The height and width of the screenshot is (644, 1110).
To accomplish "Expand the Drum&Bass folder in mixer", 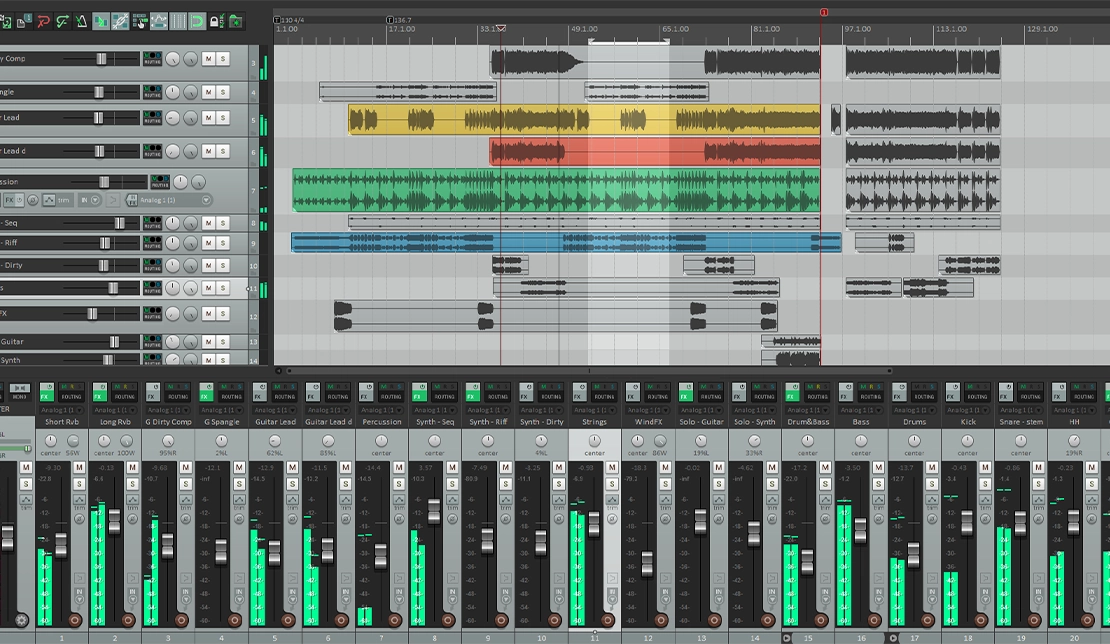I will pyautogui.click(x=786, y=637).
